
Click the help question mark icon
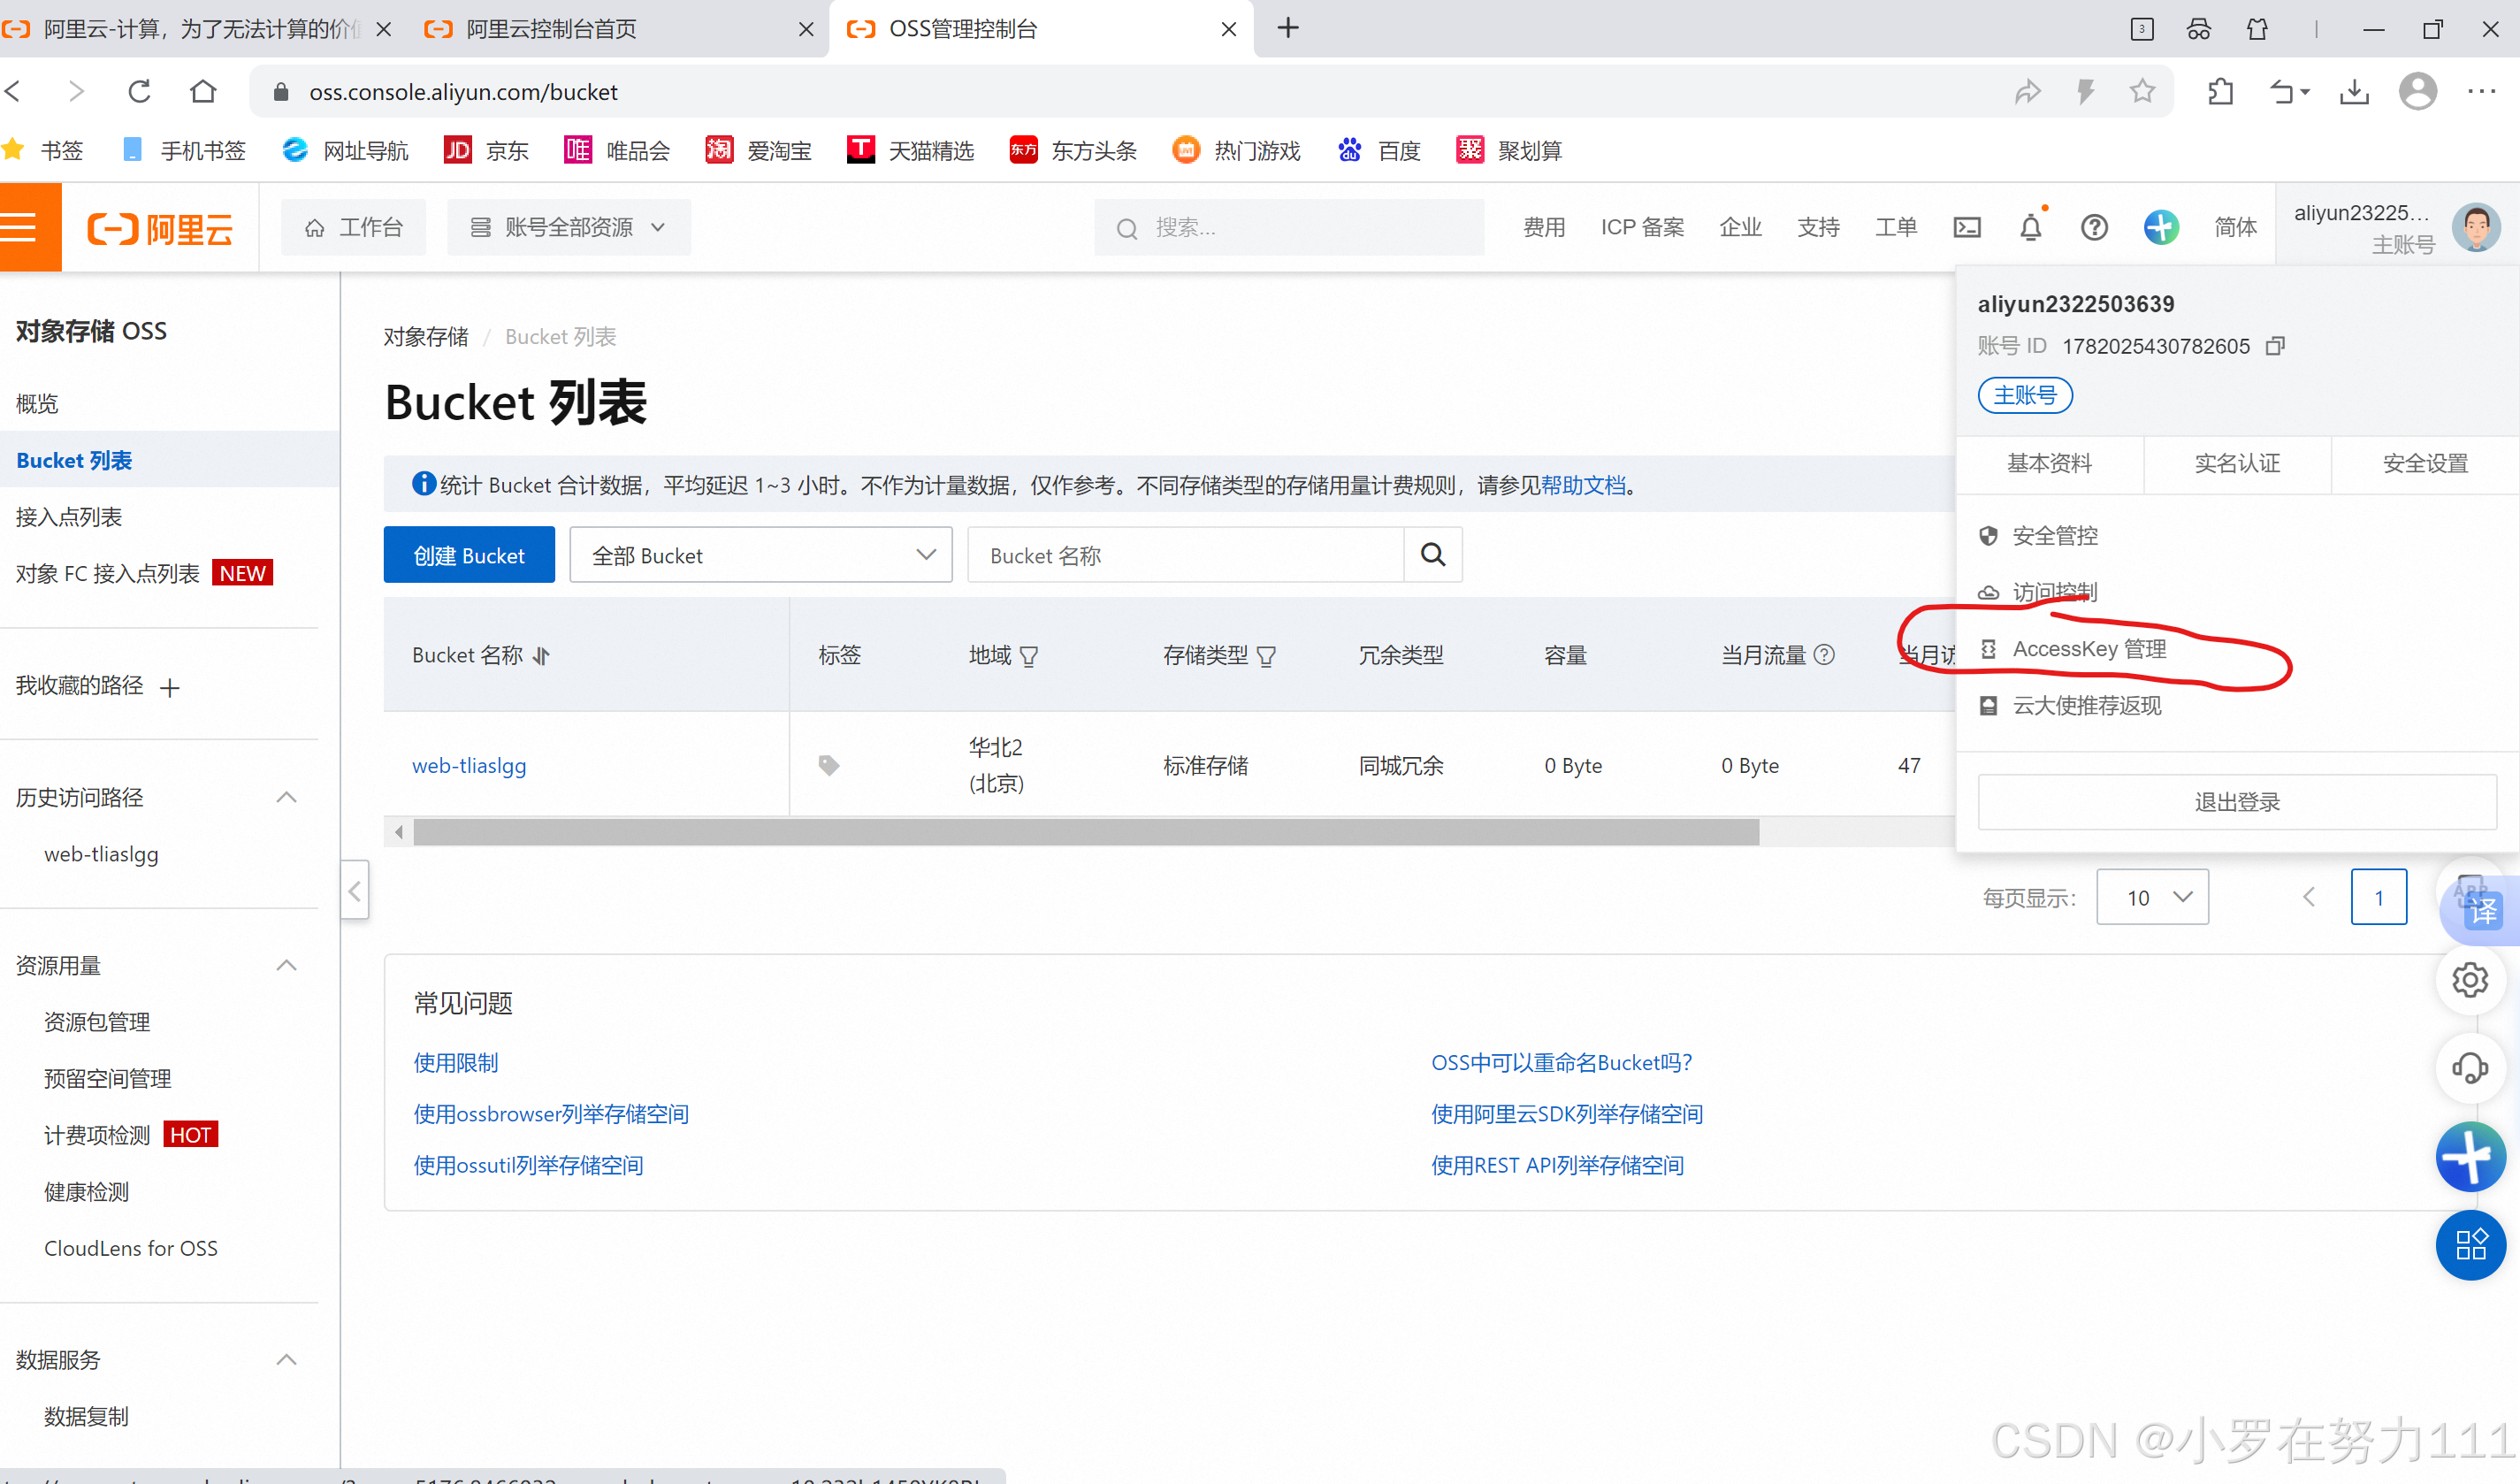(2094, 228)
